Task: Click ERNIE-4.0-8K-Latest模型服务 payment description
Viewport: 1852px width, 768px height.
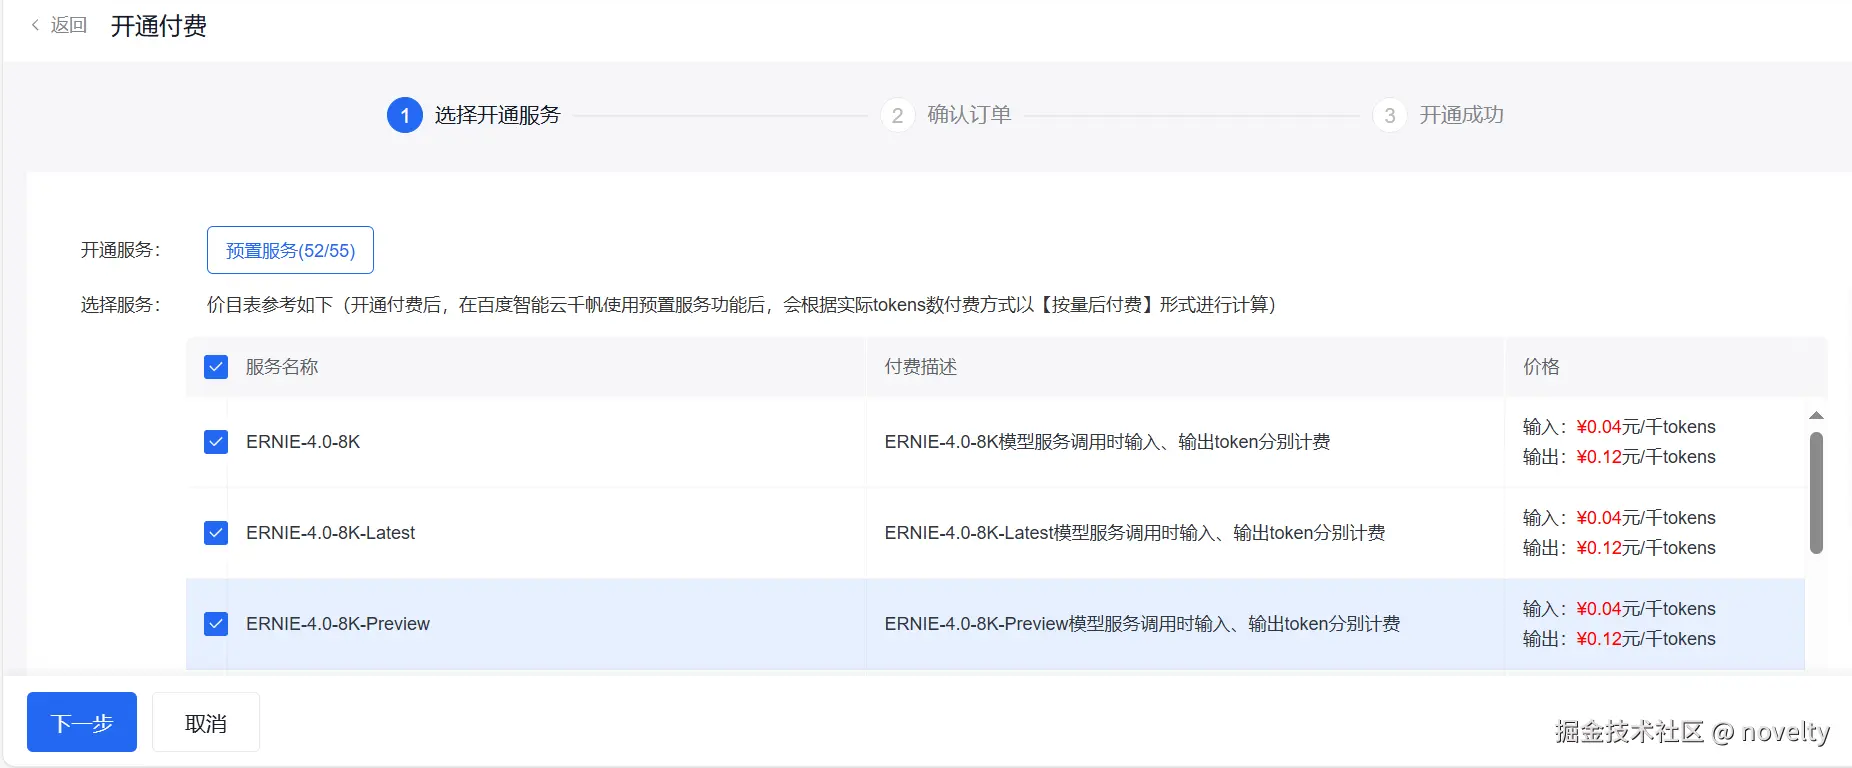Action: 1135,533
